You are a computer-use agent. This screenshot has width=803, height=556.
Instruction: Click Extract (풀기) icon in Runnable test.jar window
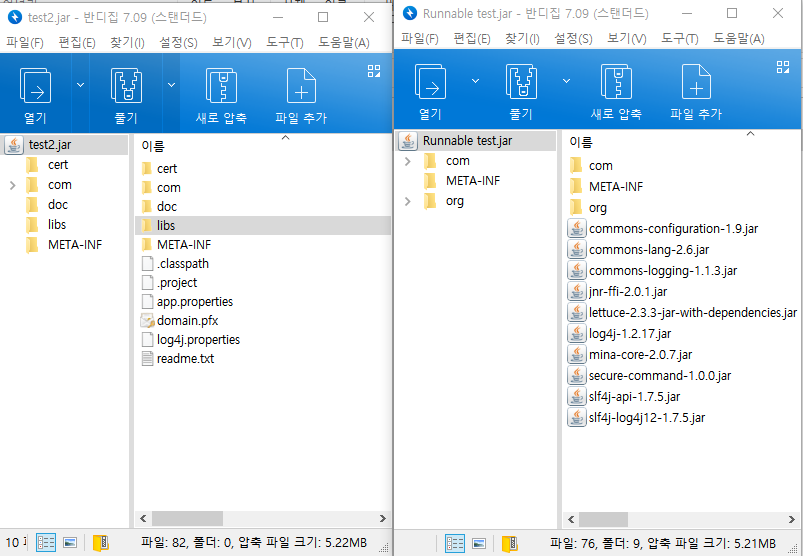click(x=521, y=81)
